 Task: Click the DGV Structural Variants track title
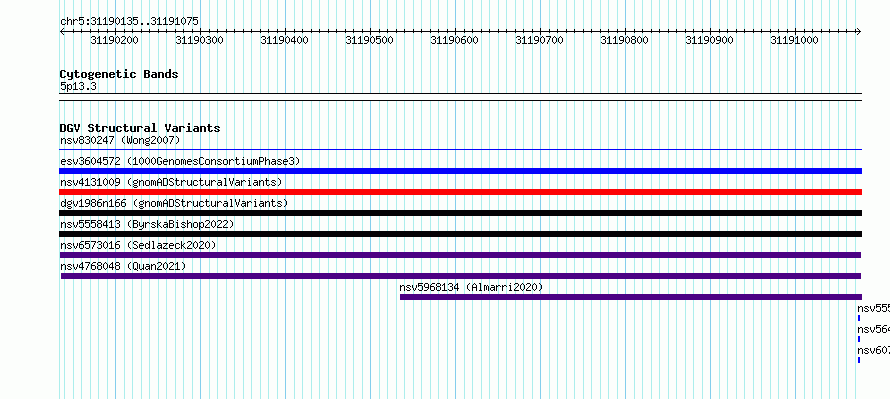point(140,128)
